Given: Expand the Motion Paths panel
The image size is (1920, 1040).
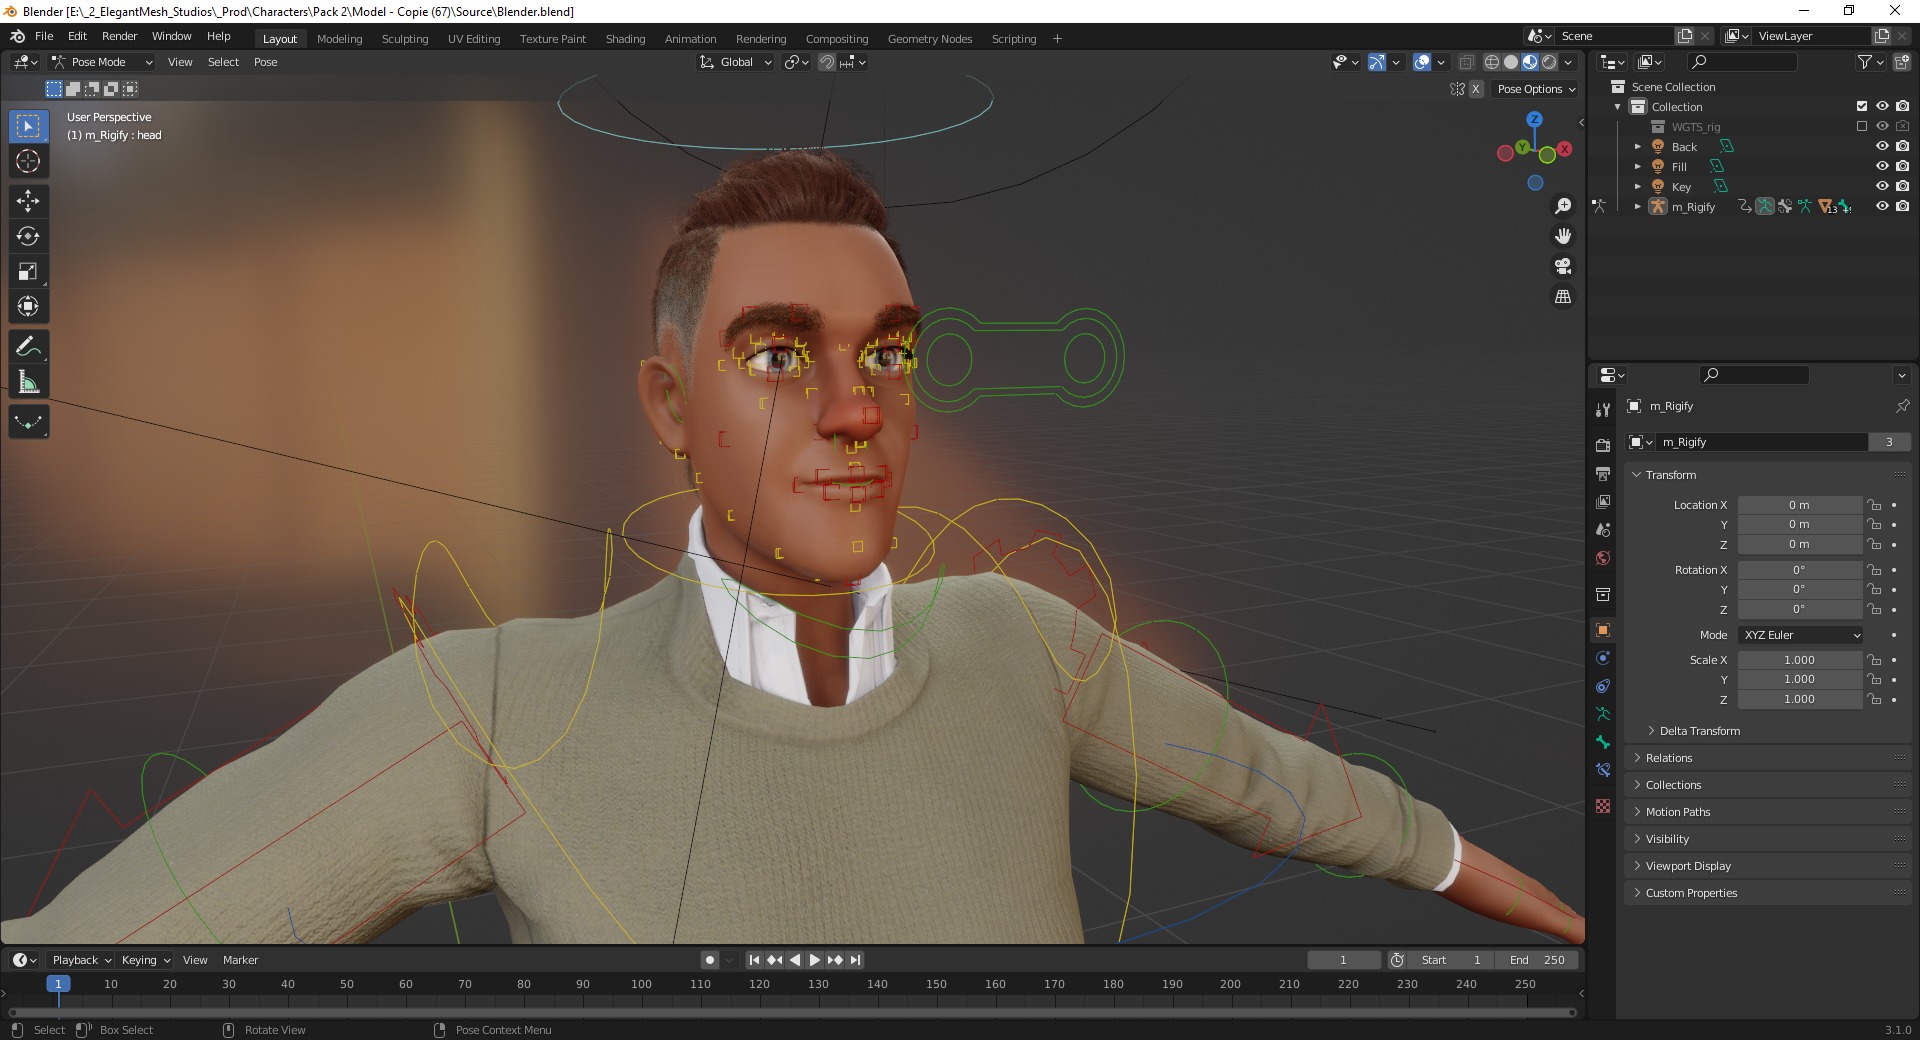Looking at the screenshot, I should 1768,812.
